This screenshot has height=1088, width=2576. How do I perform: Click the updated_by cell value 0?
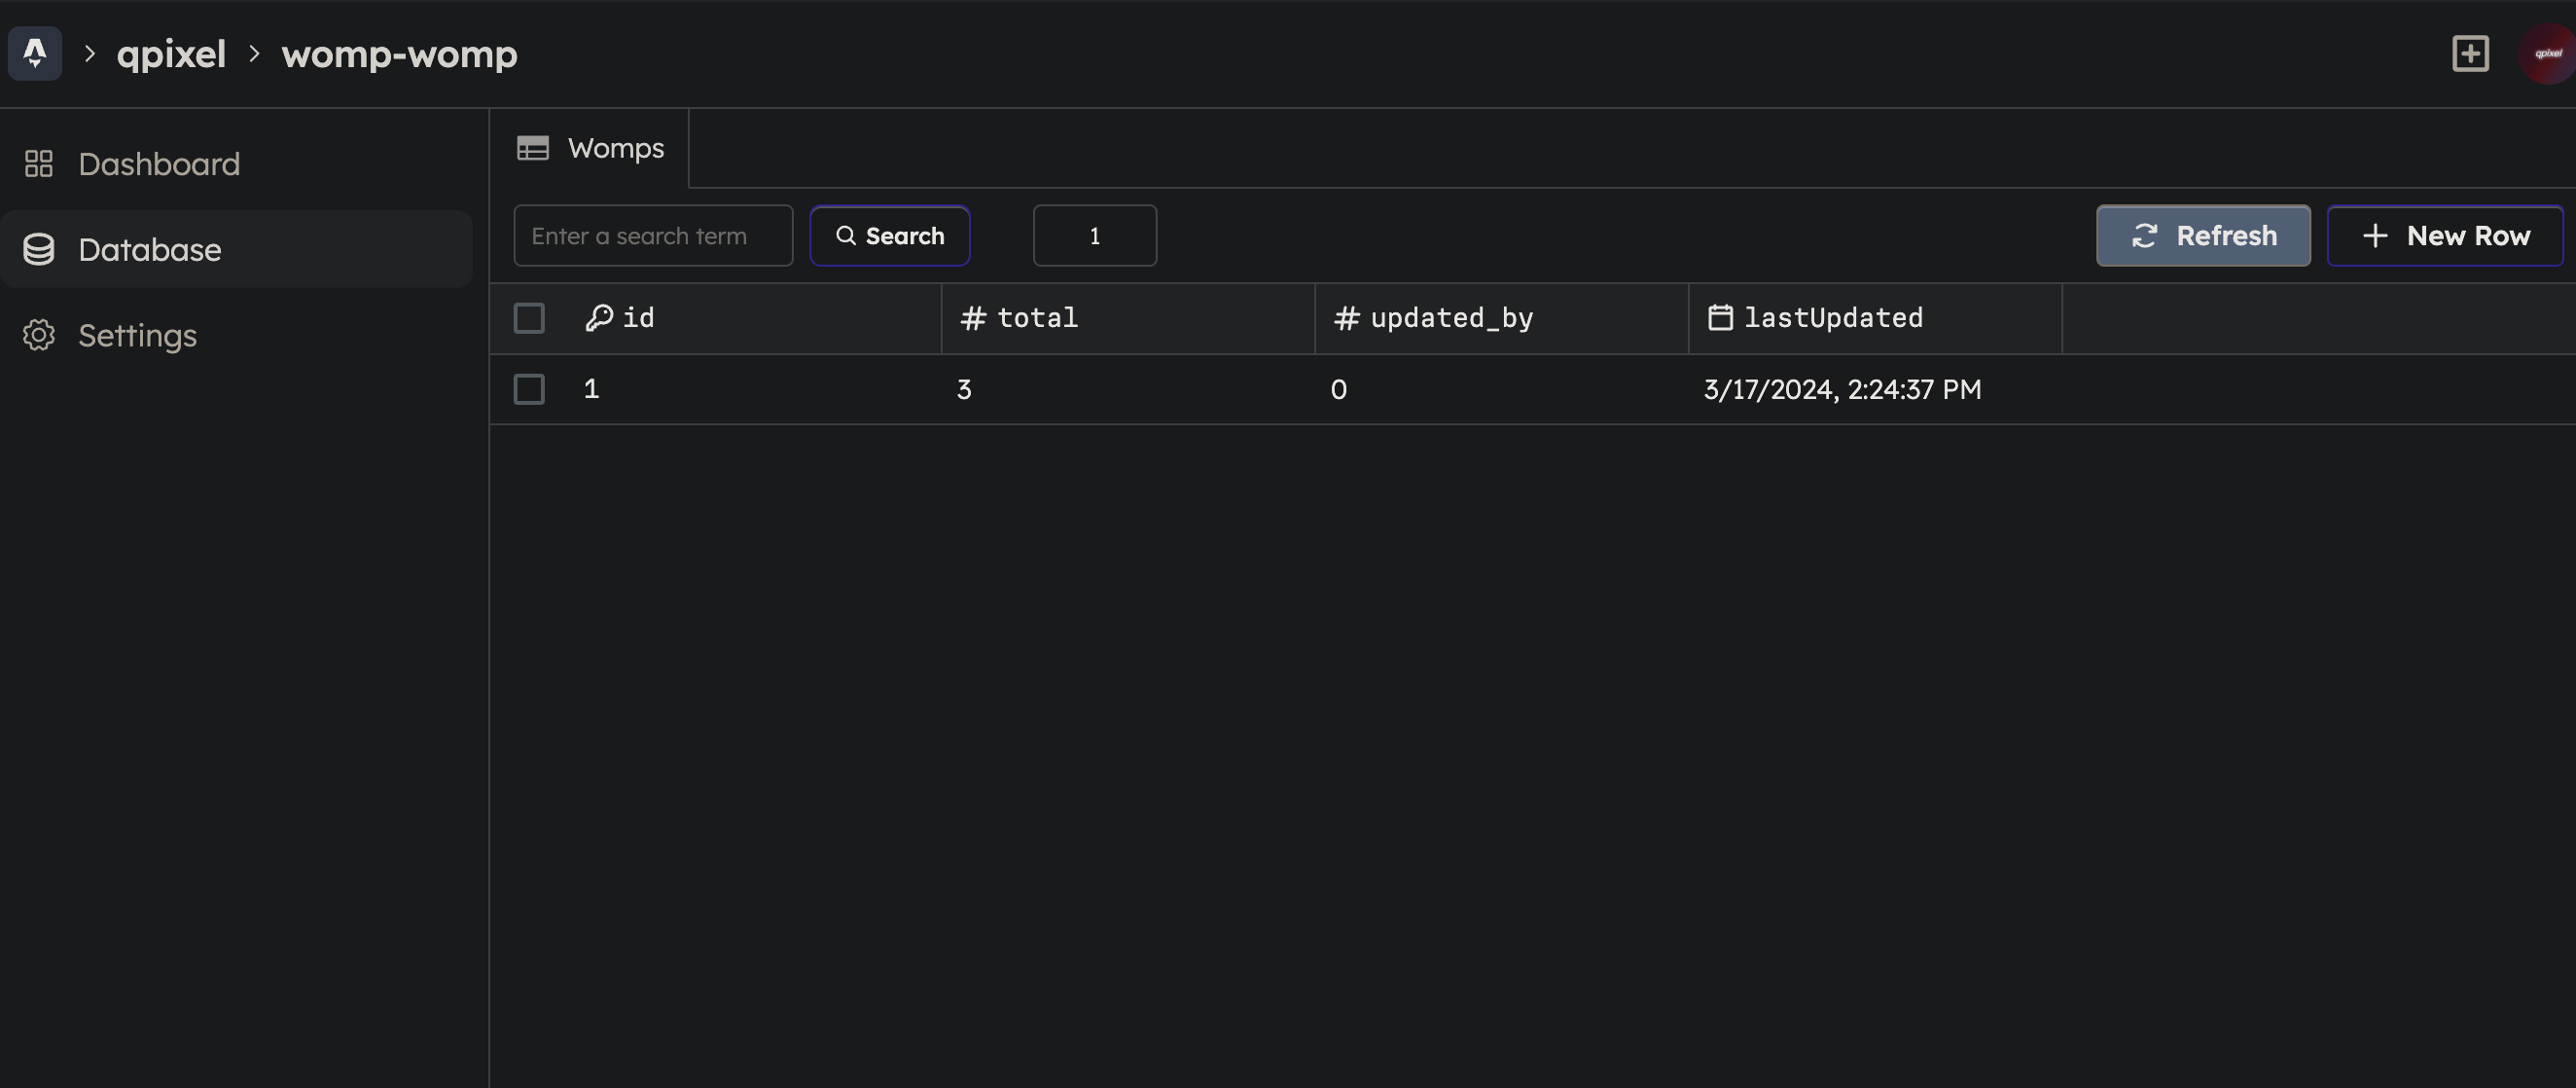pyautogui.click(x=1338, y=389)
